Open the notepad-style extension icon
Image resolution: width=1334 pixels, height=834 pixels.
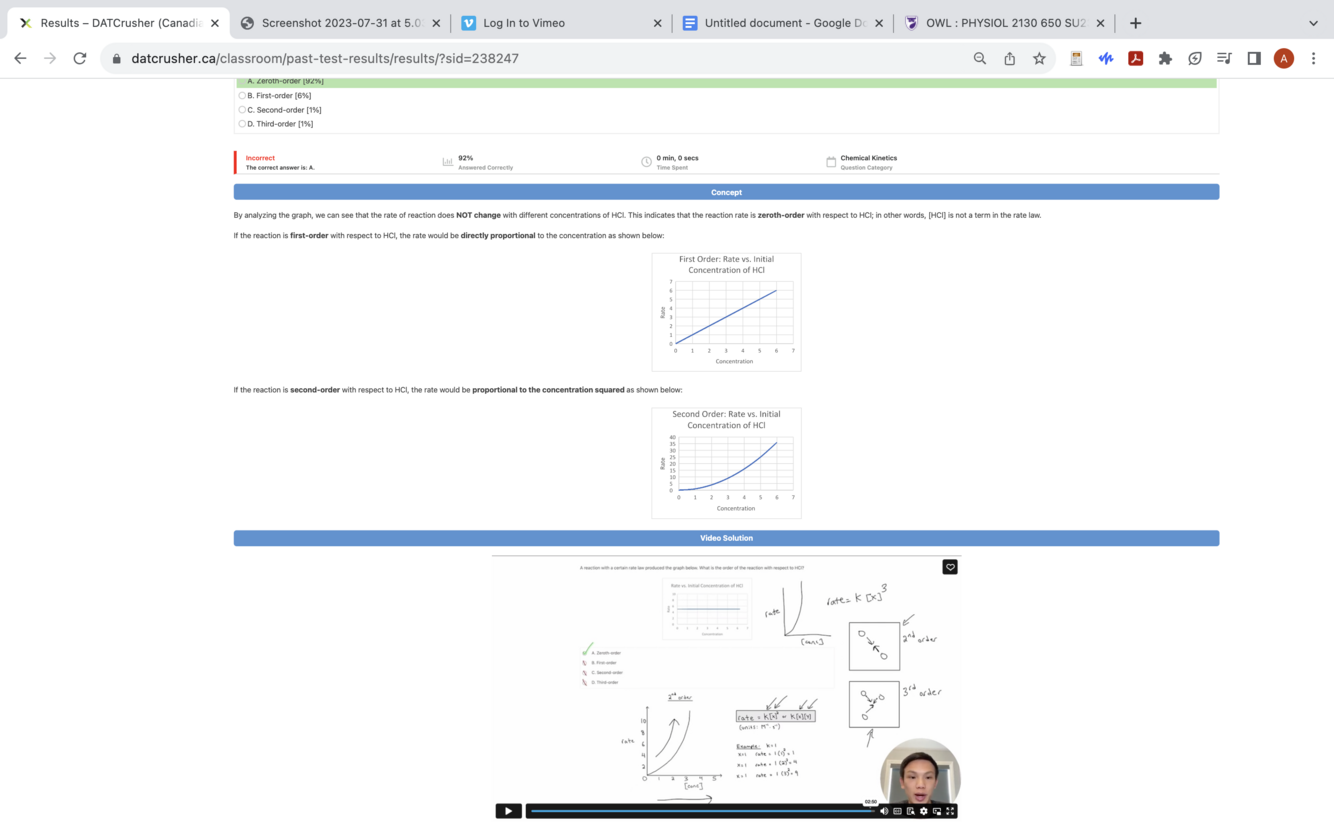pos(1076,58)
